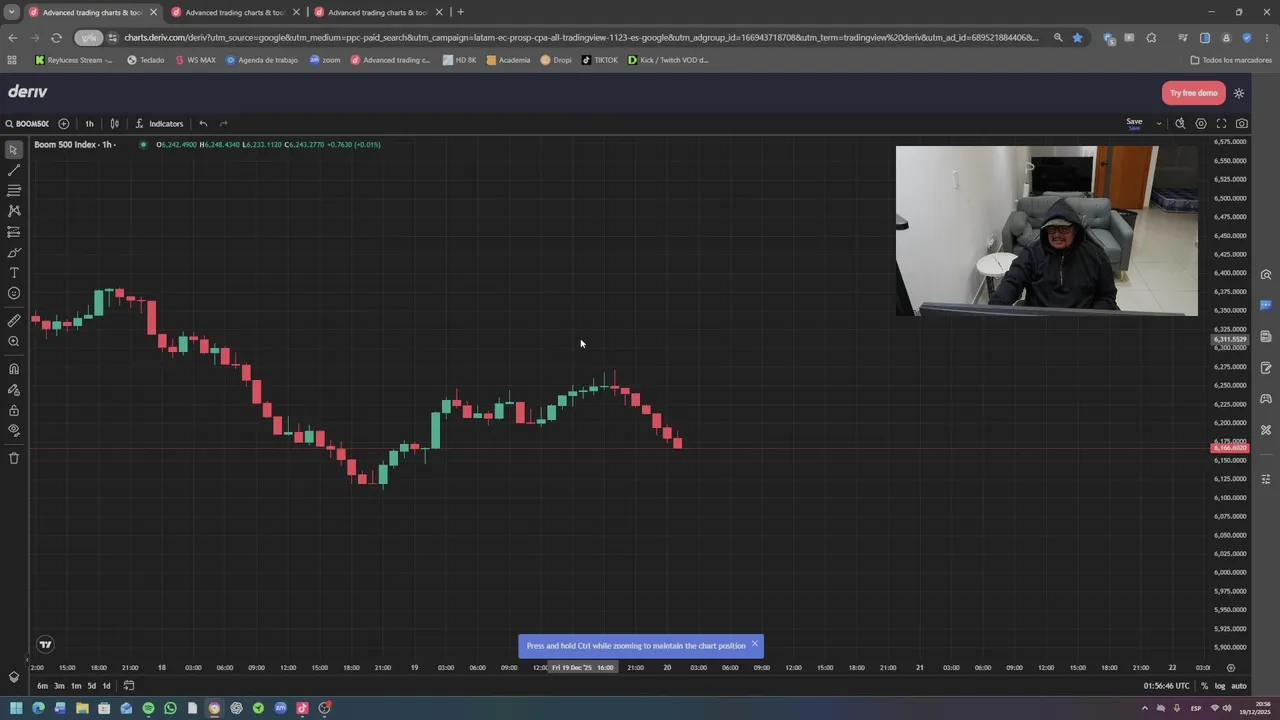
Task: Open the Reyluces Stream bookmark
Action: (74, 60)
